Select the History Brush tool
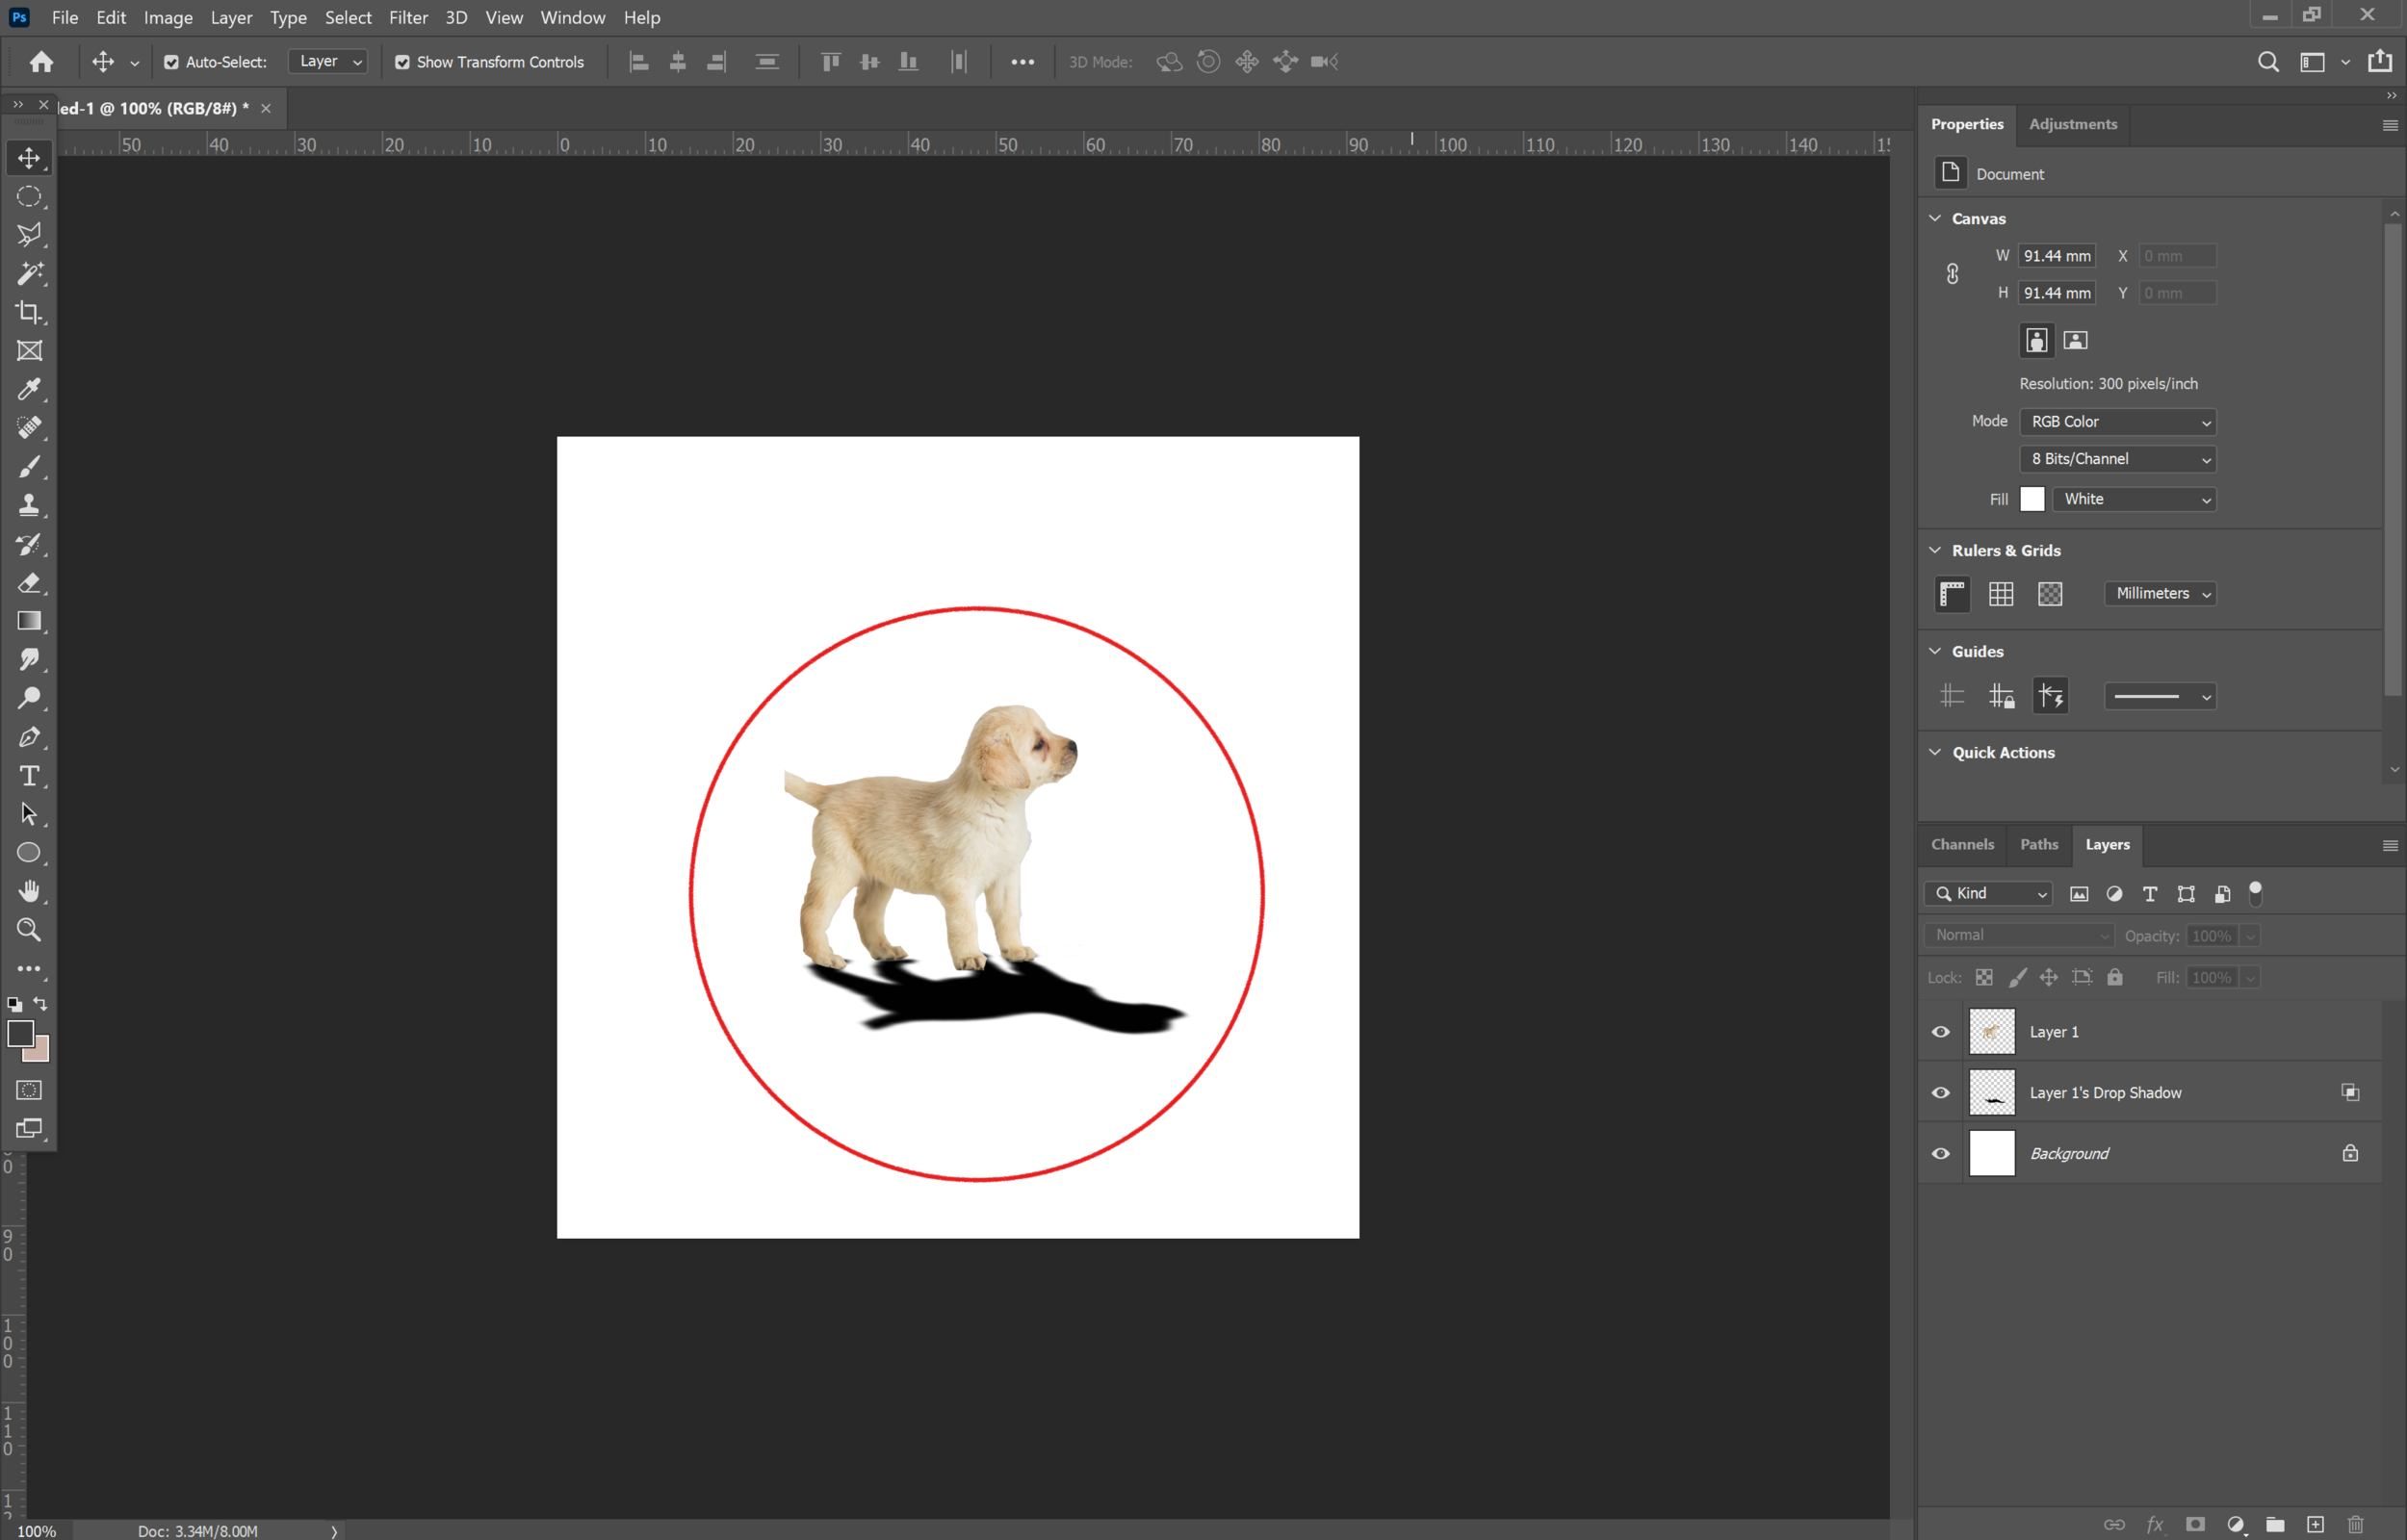Viewport: 2407px width, 1540px height. click(29, 544)
